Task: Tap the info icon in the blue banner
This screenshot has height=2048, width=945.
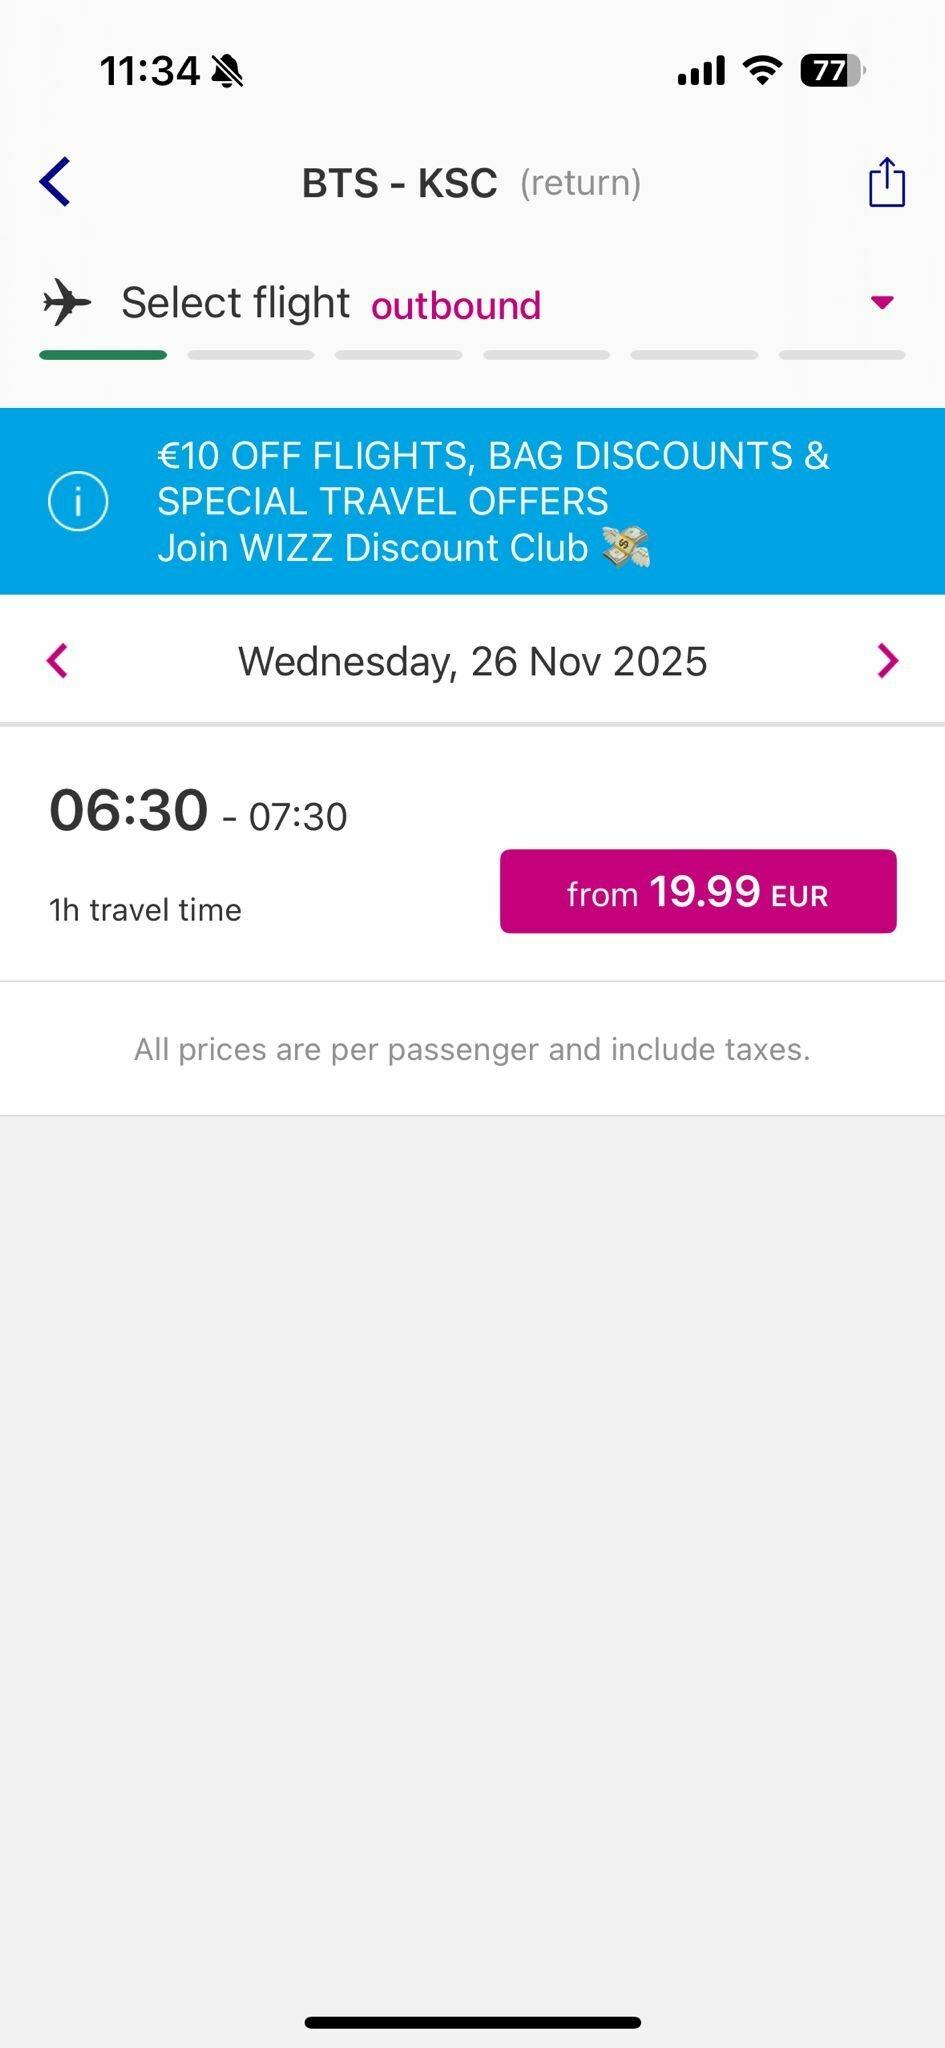Action: pos(78,501)
